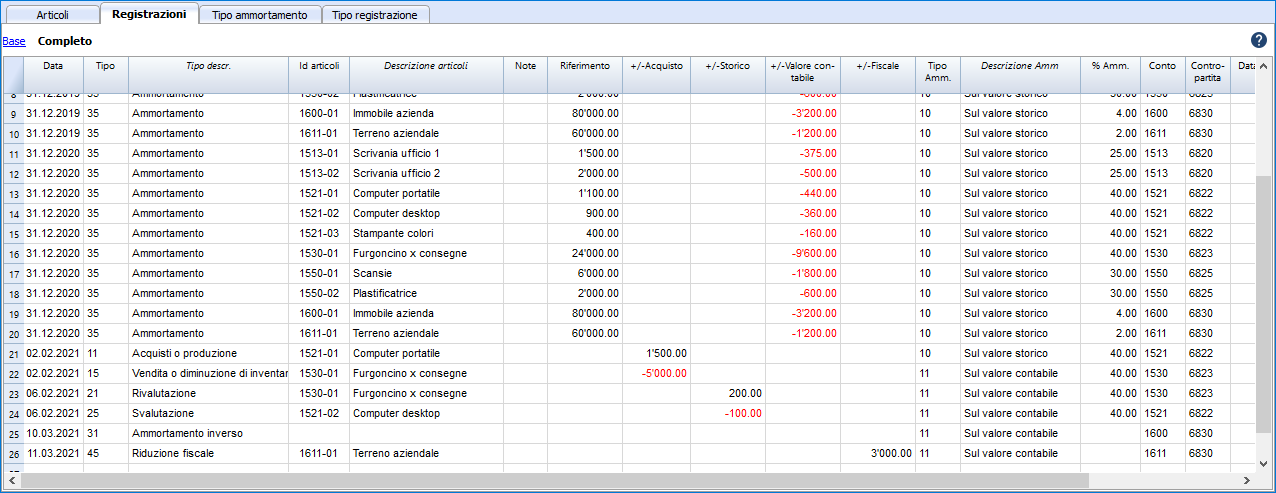Open the help question mark icon
Viewport: 1276px width, 493px height.
pyautogui.click(x=1259, y=41)
